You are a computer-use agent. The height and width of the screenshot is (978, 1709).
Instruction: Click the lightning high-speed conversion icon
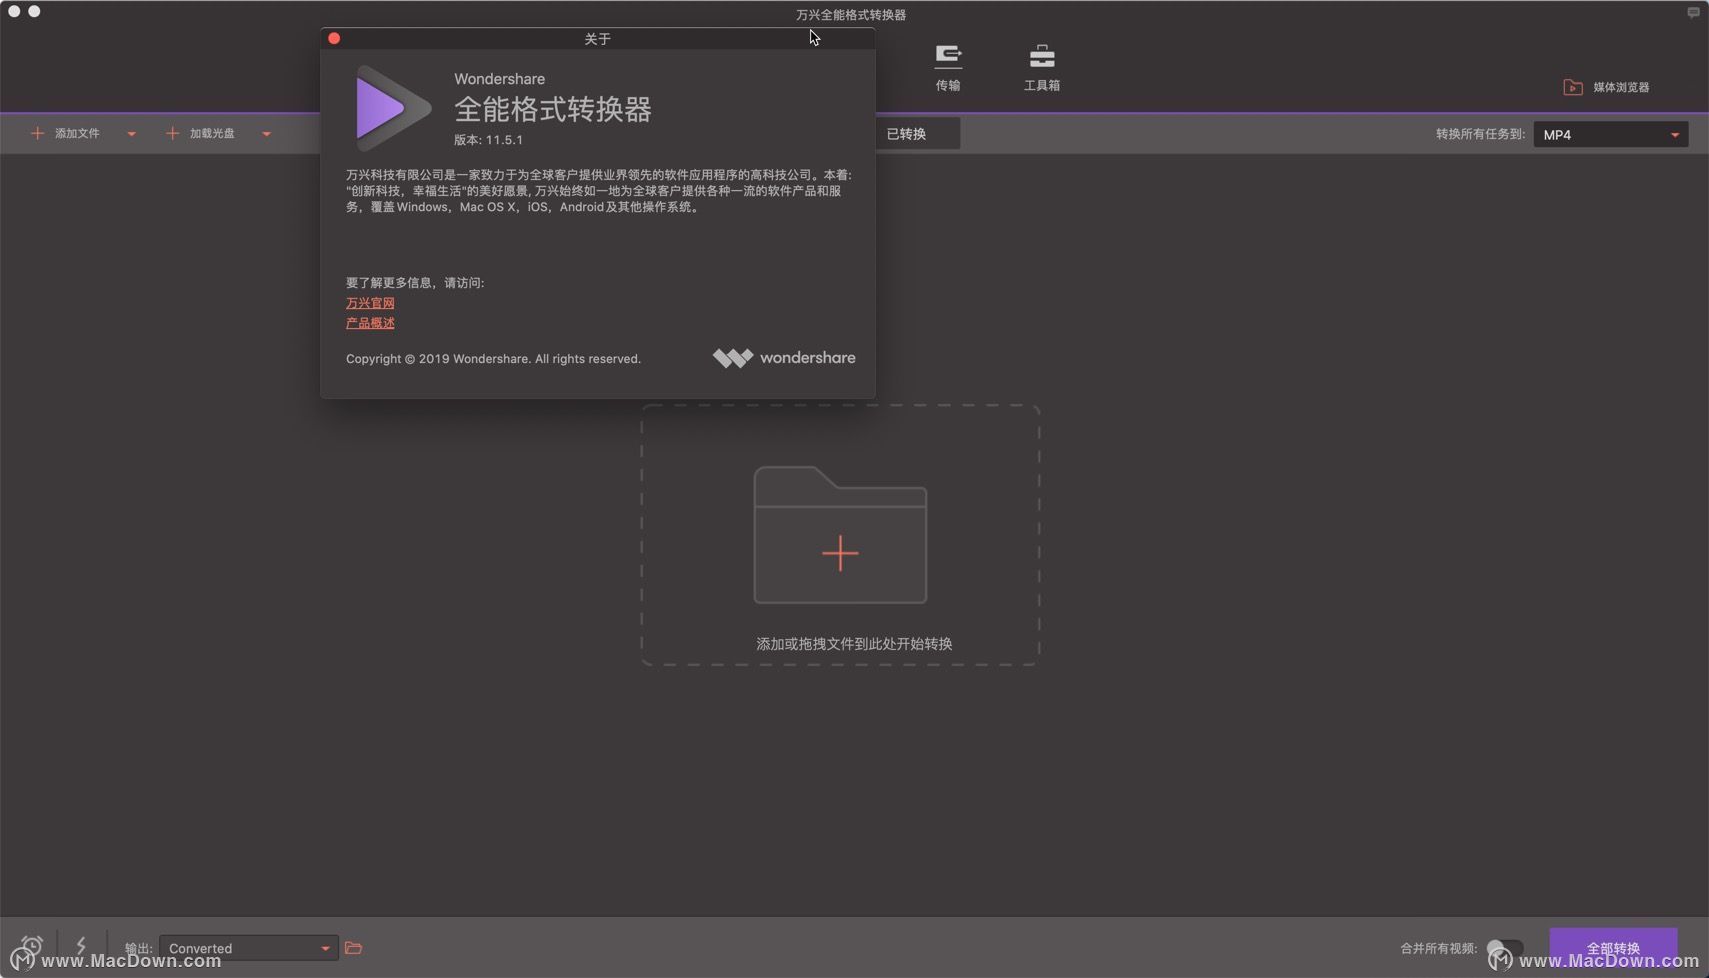click(81, 946)
